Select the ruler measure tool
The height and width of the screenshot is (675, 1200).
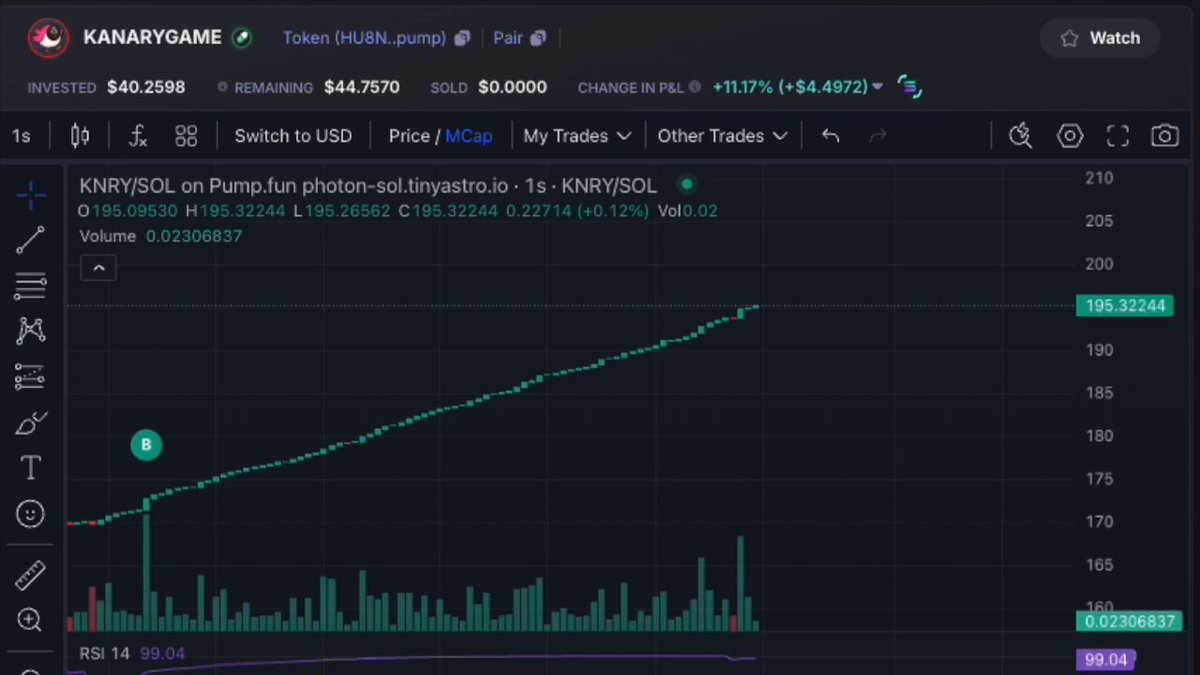31,575
